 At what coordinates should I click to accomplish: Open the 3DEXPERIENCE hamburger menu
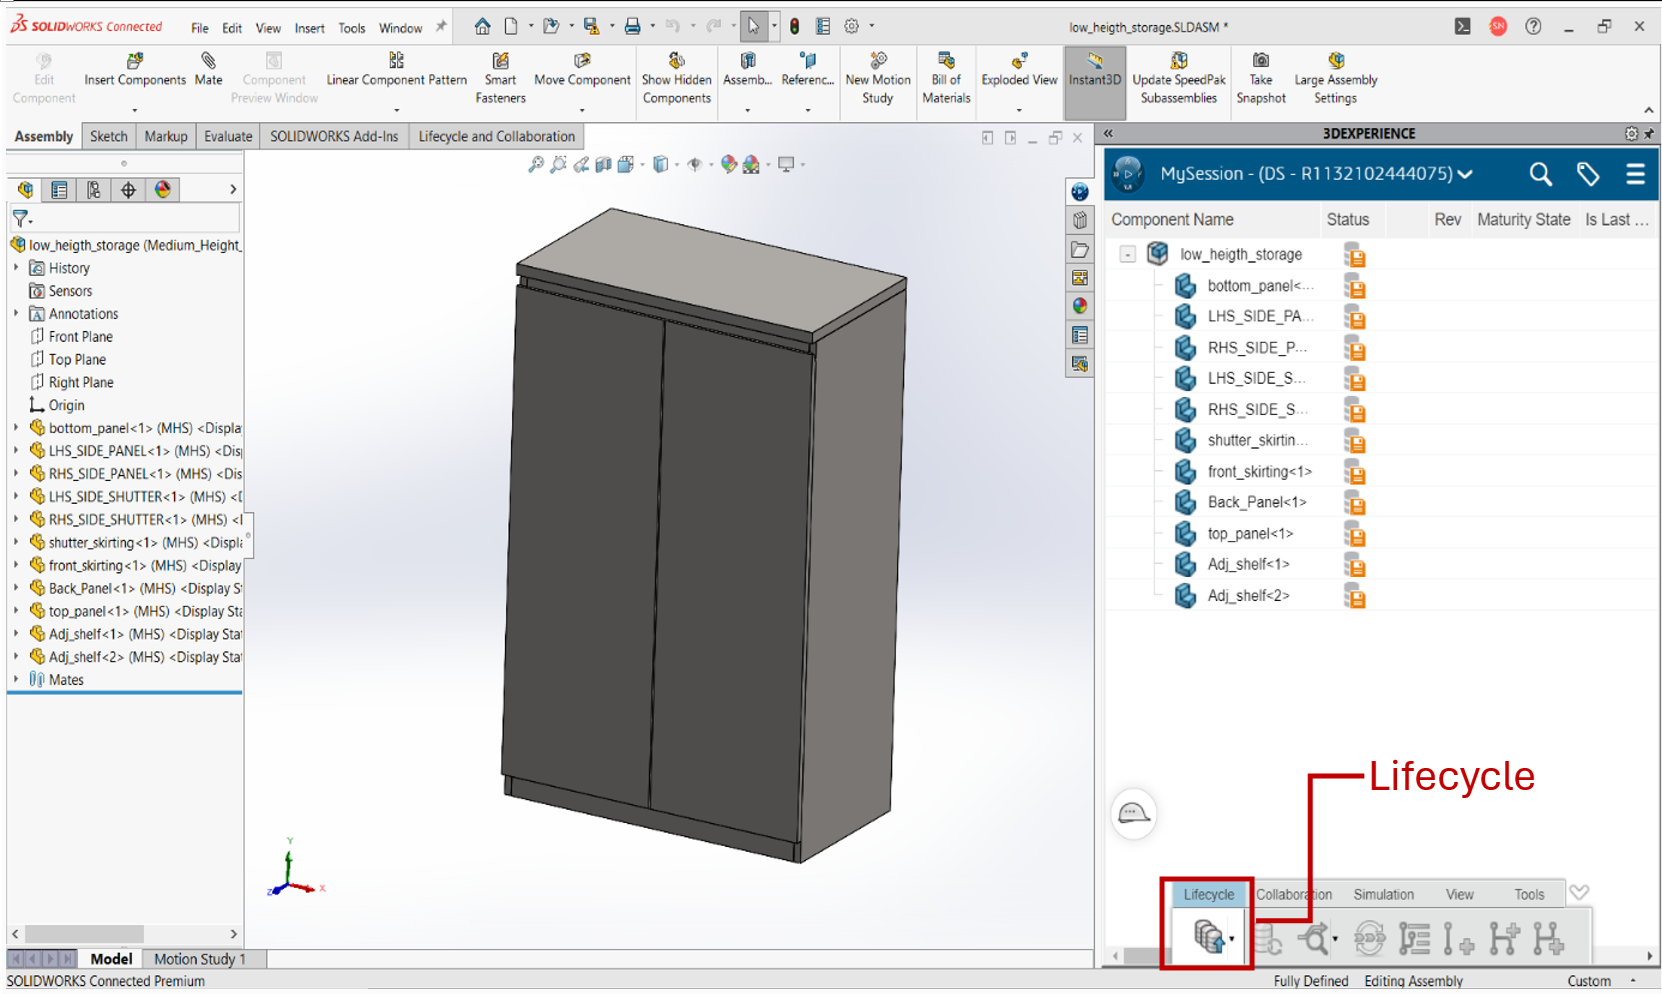(1635, 175)
